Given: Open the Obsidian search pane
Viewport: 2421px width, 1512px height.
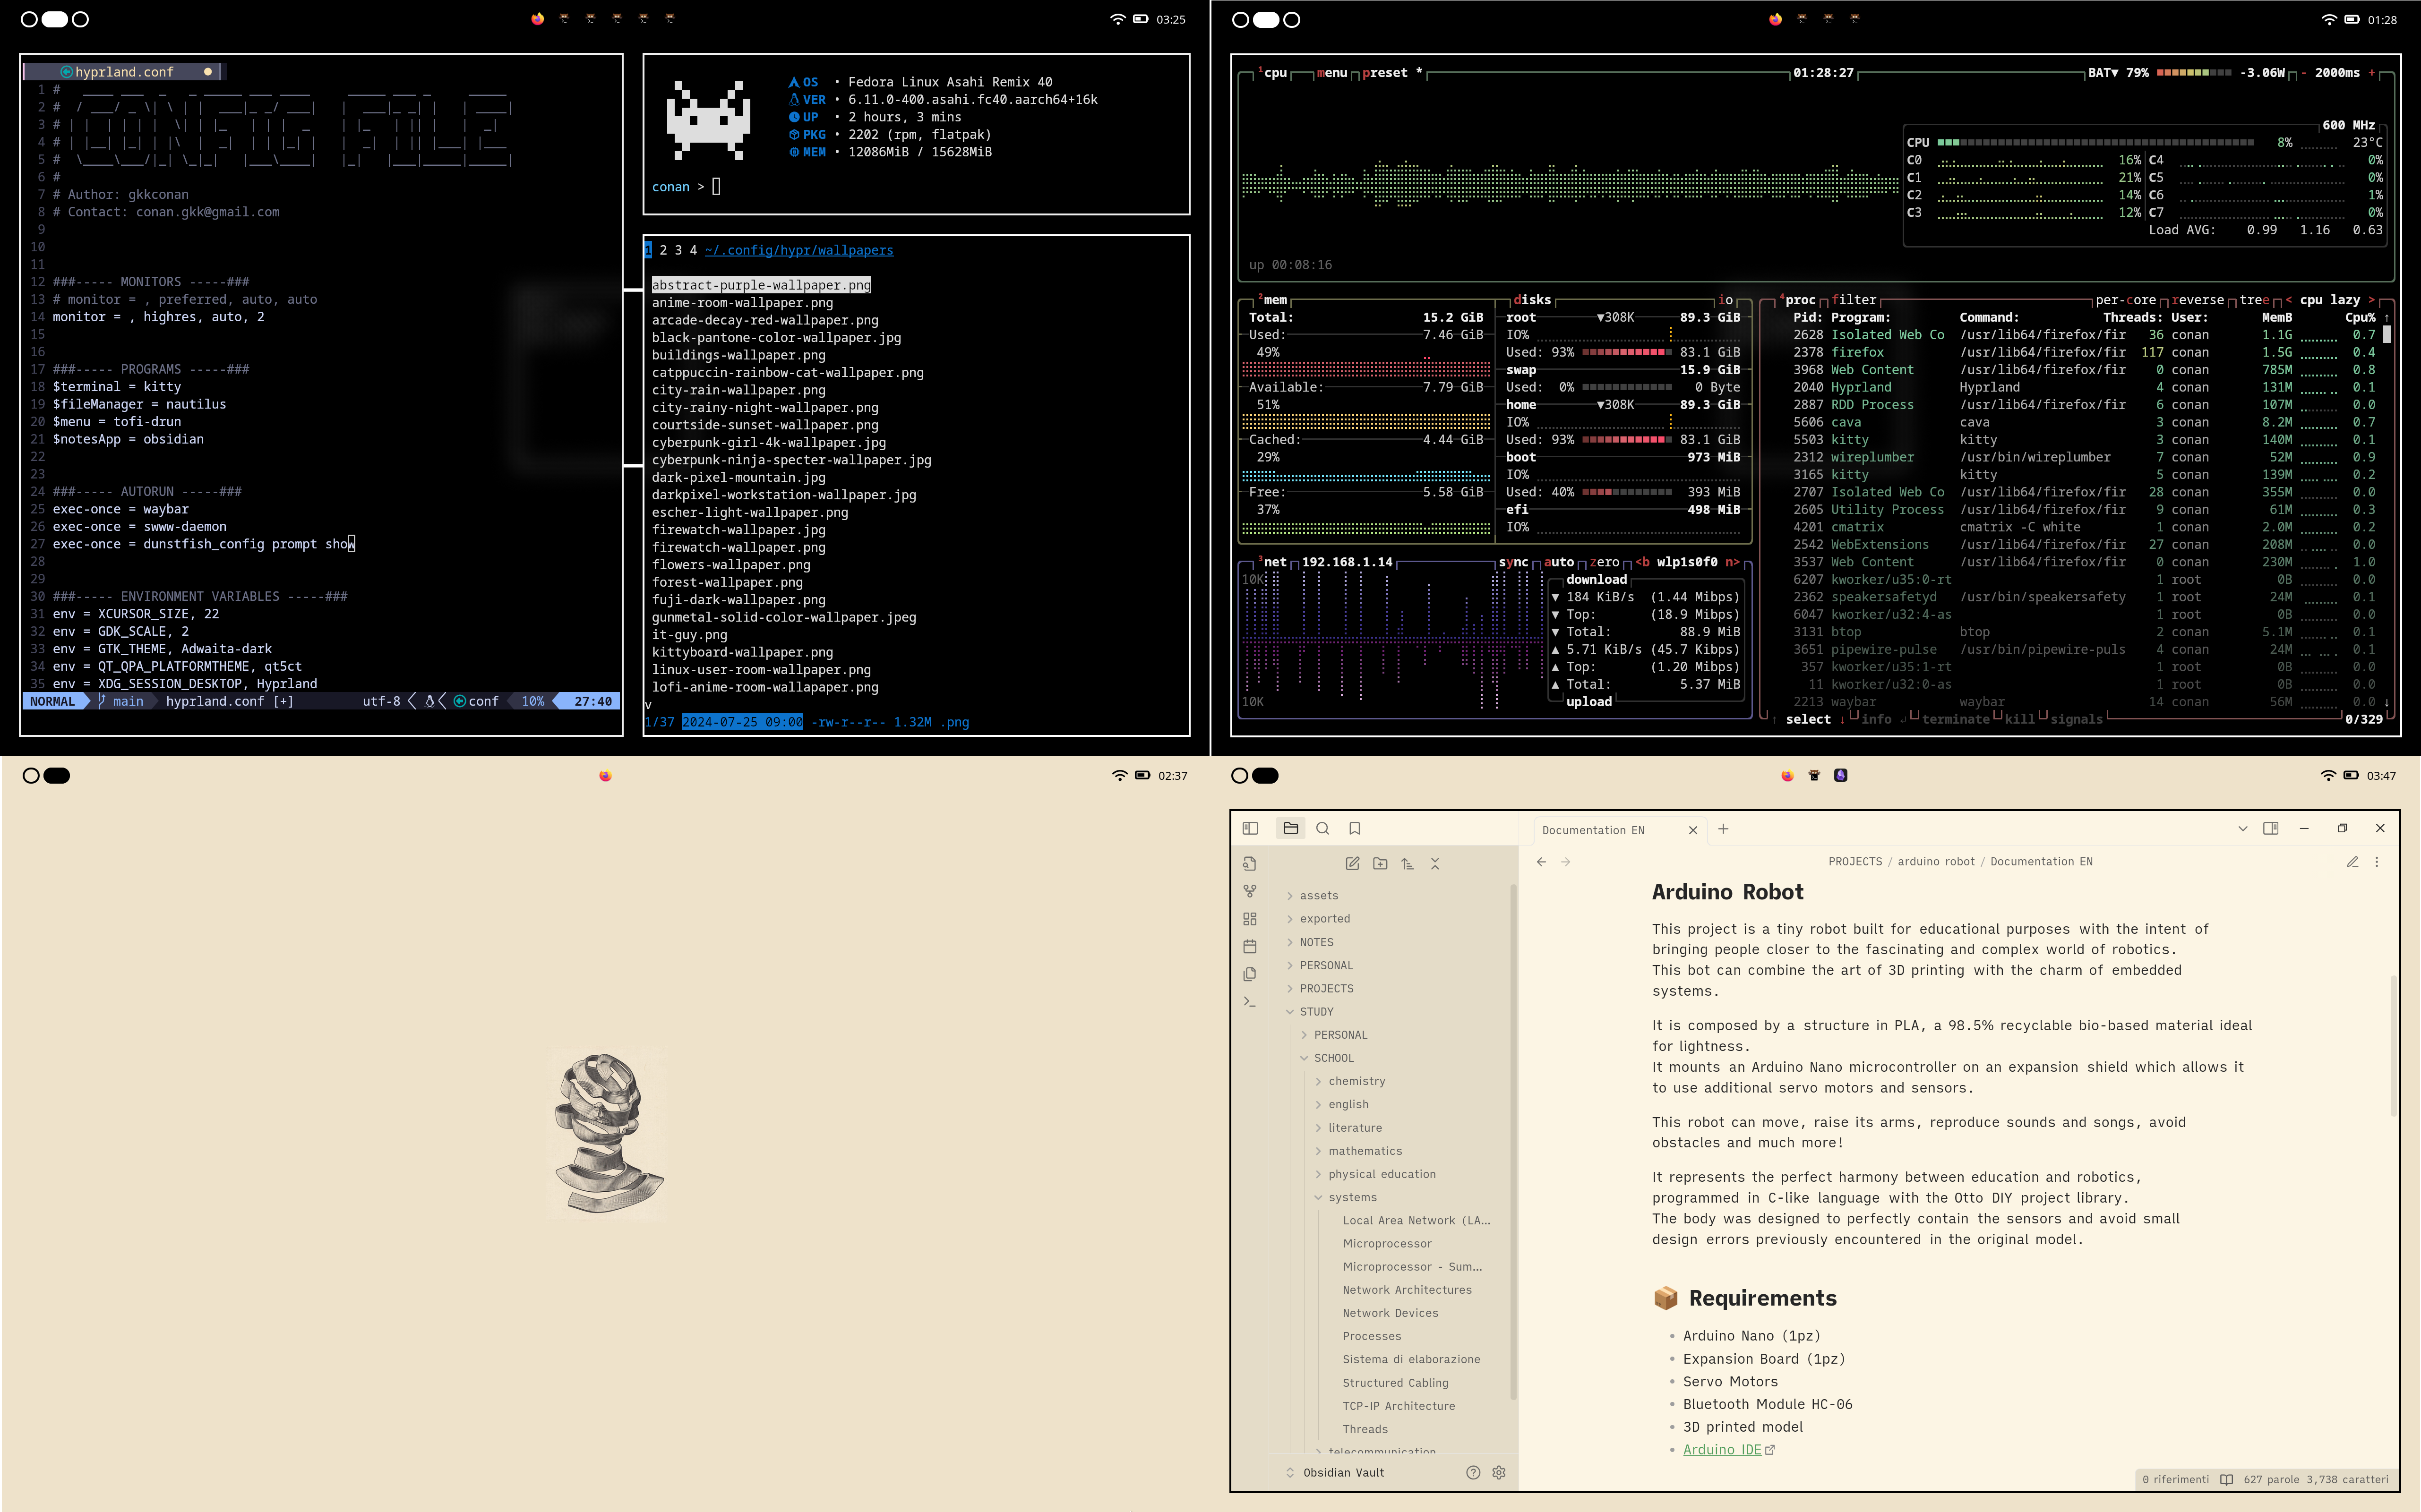Looking at the screenshot, I should coord(1322,828).
